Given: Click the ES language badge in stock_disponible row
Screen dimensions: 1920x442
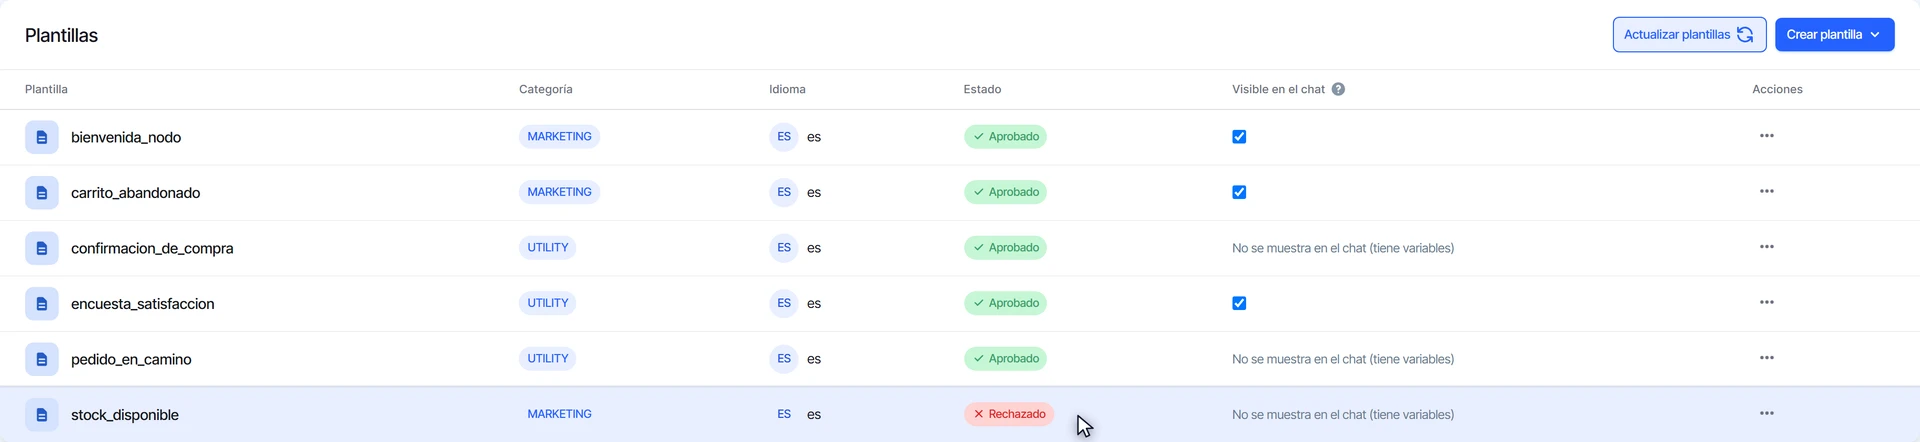Looking at the screenshot, I should (783, 414).
